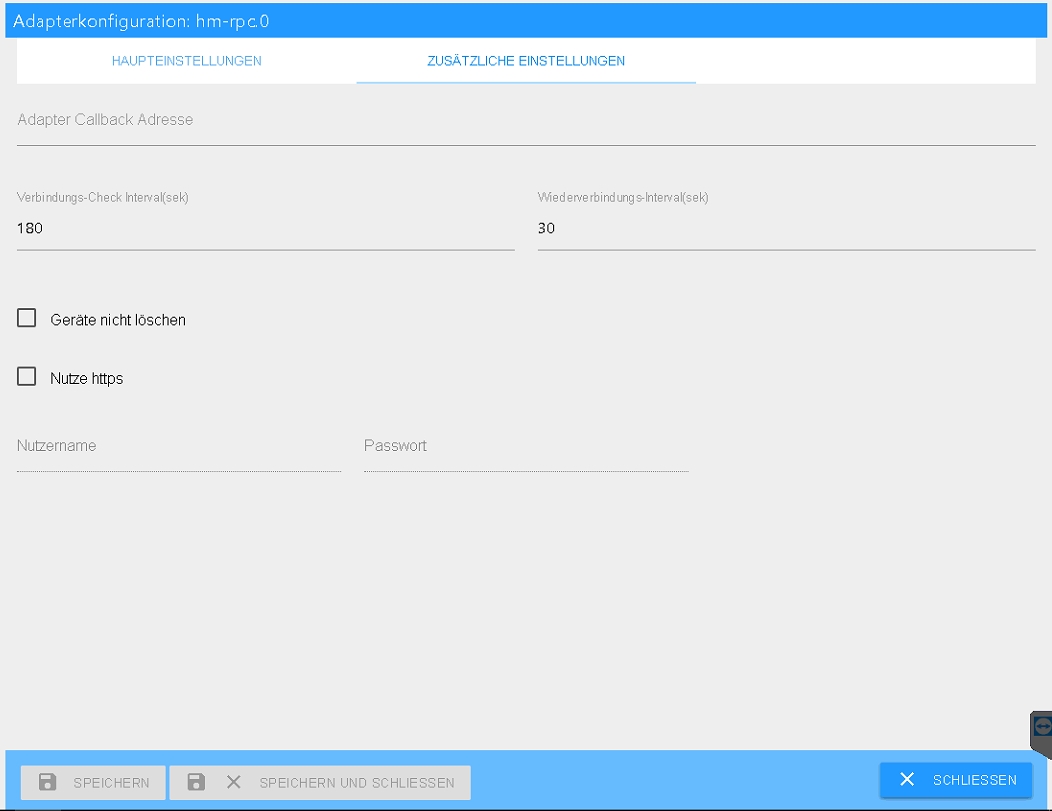The height and width of the screenshot is (811, 1052).
Task: Click Speichern und Schliessen button
Action: 320,783
